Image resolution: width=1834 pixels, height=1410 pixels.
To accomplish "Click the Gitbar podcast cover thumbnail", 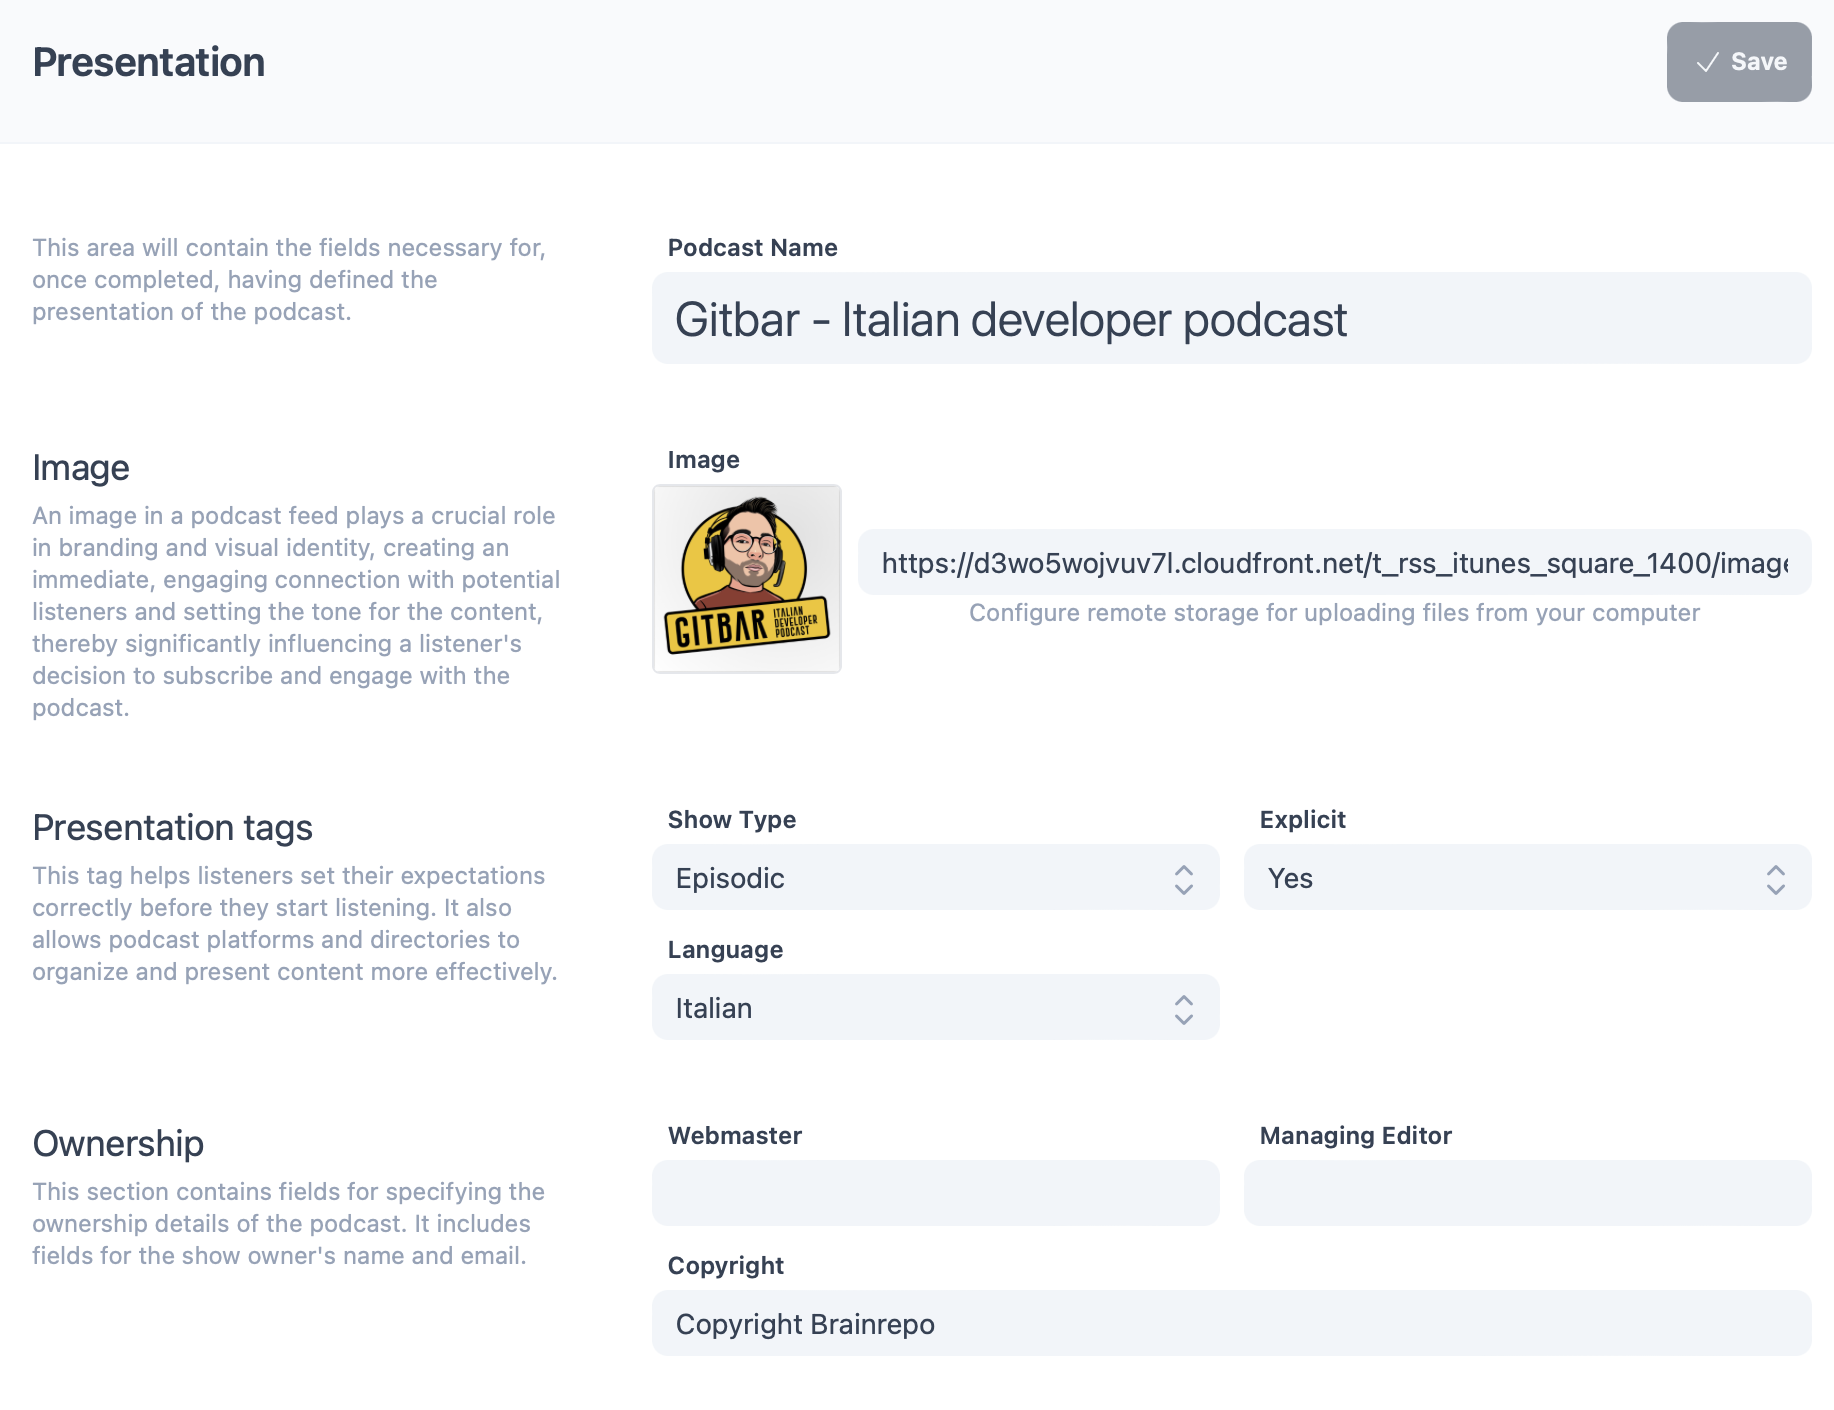I will [x=747, y=579].
